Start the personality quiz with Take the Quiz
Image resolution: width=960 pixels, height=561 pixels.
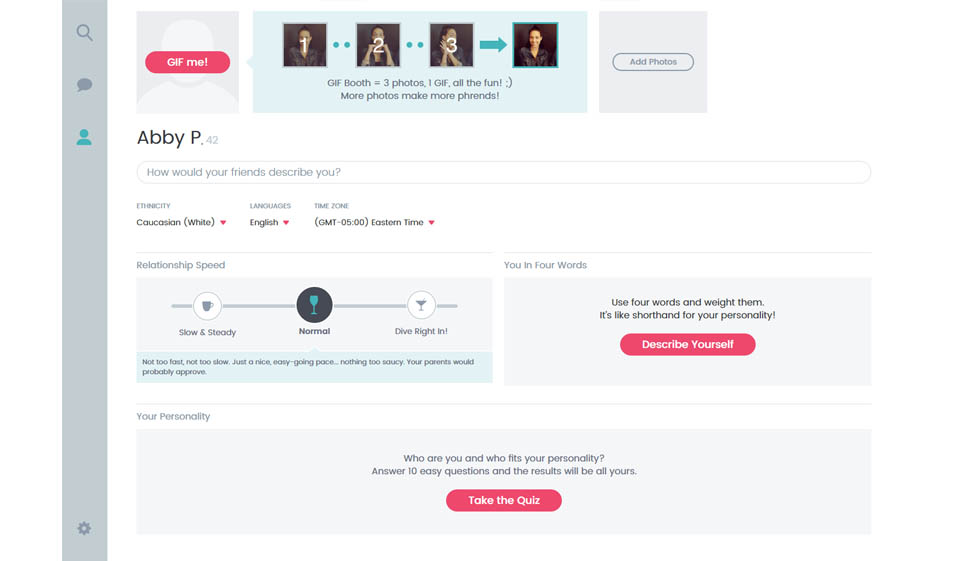click(x=503, y=500)
